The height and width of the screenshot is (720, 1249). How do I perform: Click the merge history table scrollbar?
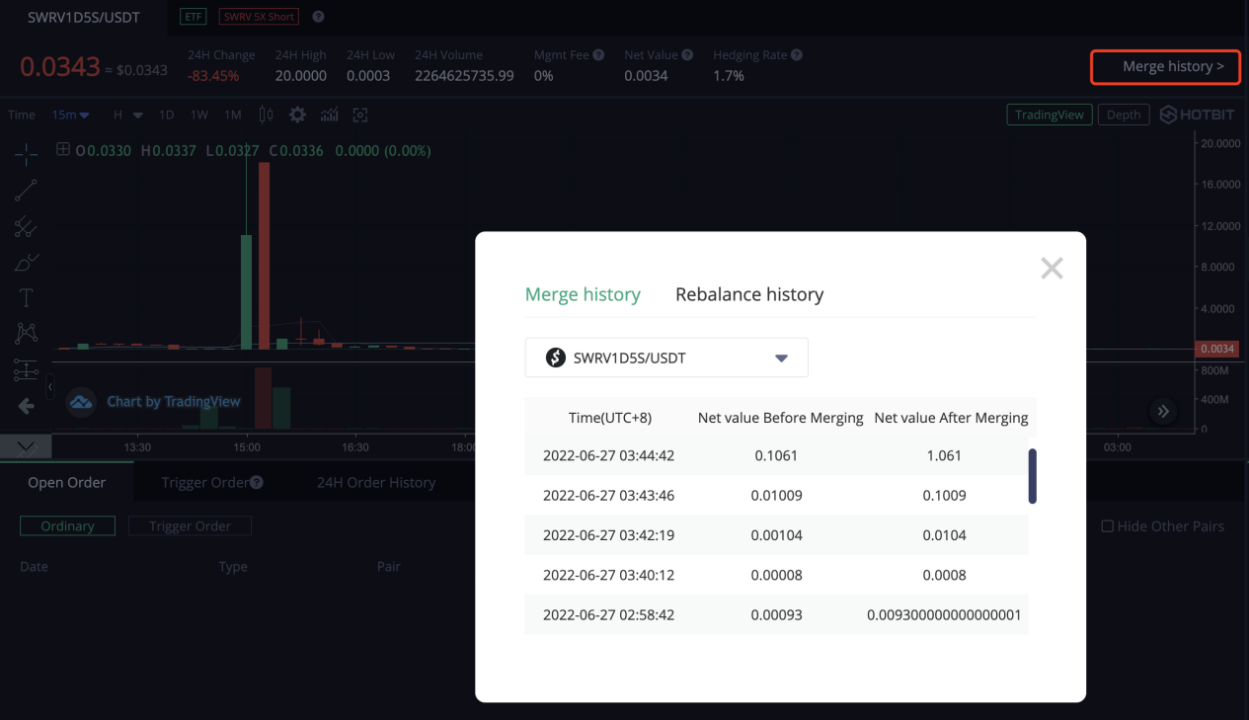pyautogui.click(x=1032, y=476)
